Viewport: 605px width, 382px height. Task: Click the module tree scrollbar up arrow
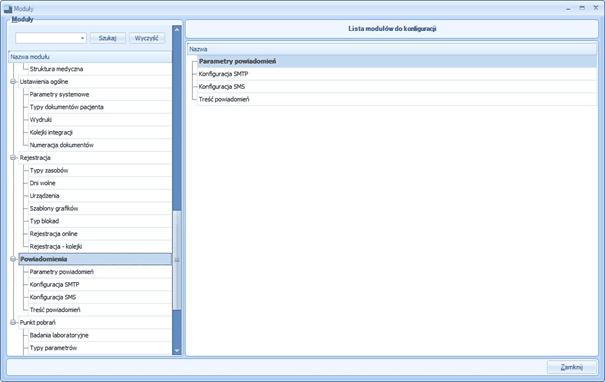click(x=177, y=29)
